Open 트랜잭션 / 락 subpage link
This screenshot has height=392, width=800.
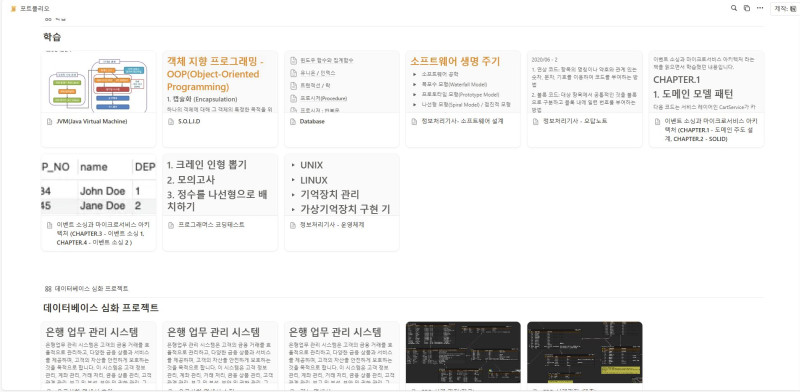coord(316,86)
